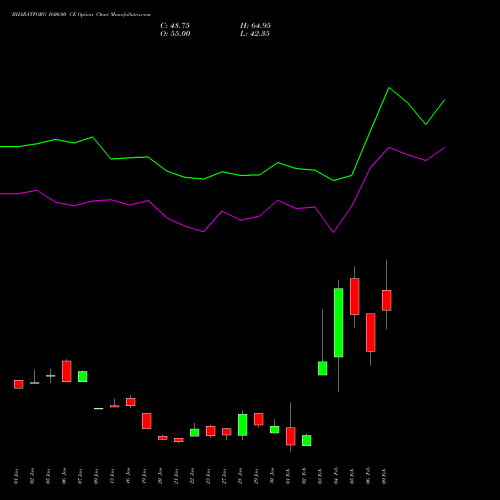Click the red candle for 05 Feb
Image resolution: width=500 pixels, height=500 pixels.
pos(355,296)
